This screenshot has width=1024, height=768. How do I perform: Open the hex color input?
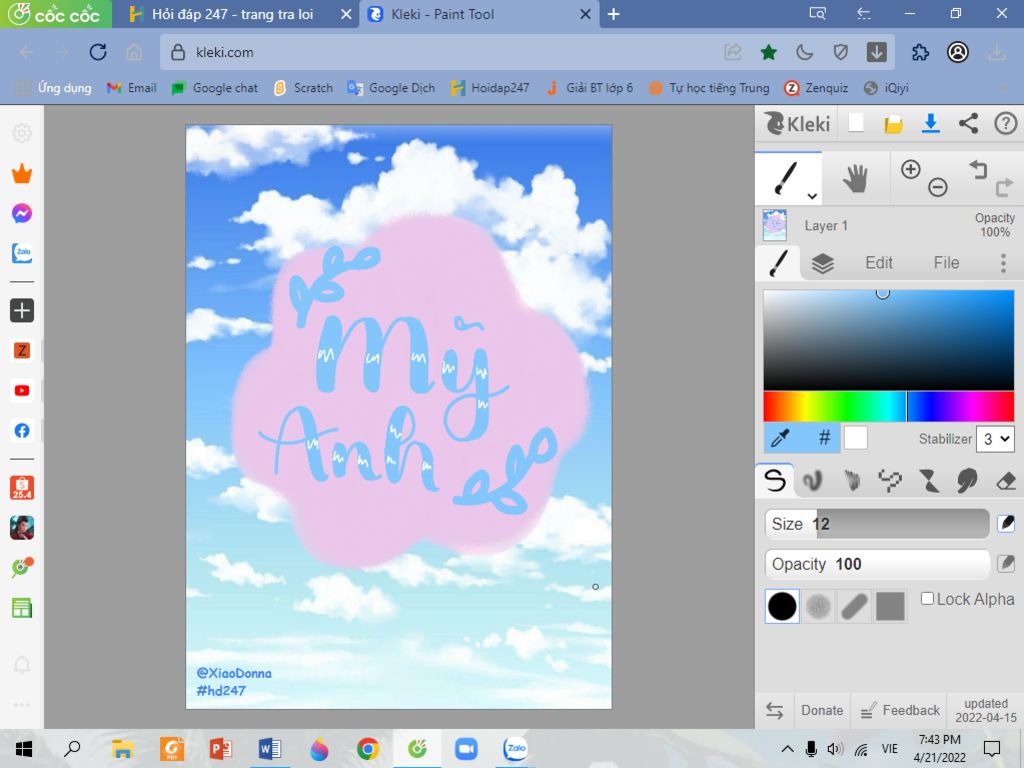(x=824, y=438)
